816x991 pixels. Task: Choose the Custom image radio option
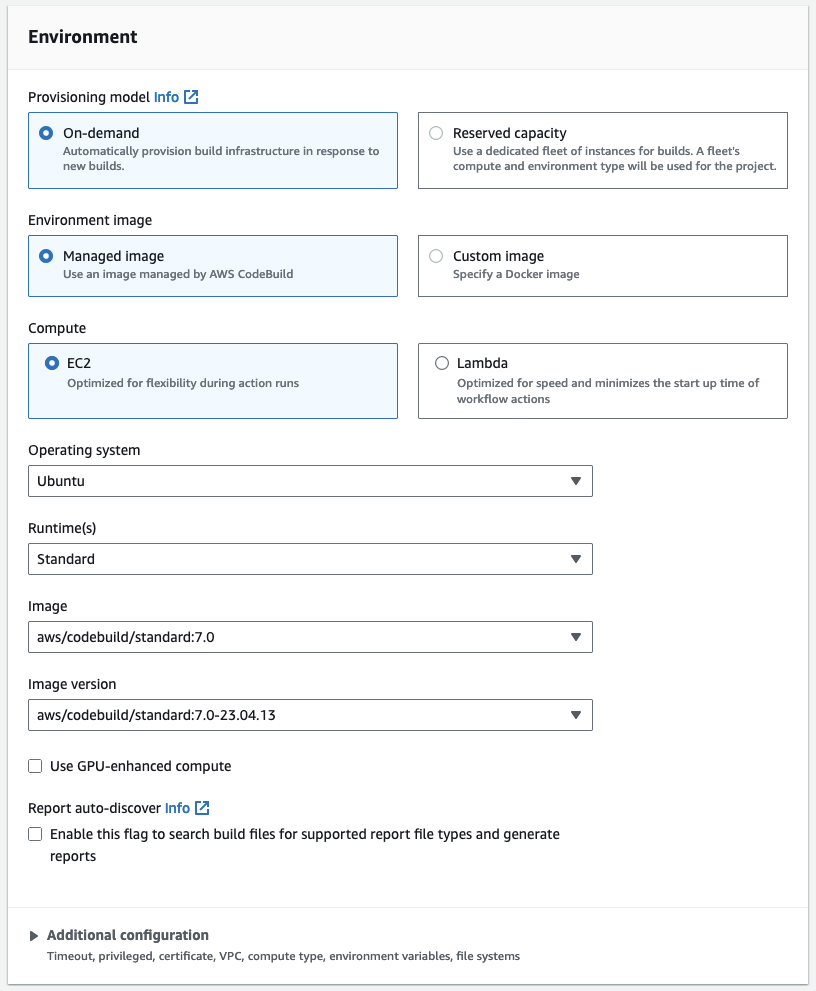436,256
